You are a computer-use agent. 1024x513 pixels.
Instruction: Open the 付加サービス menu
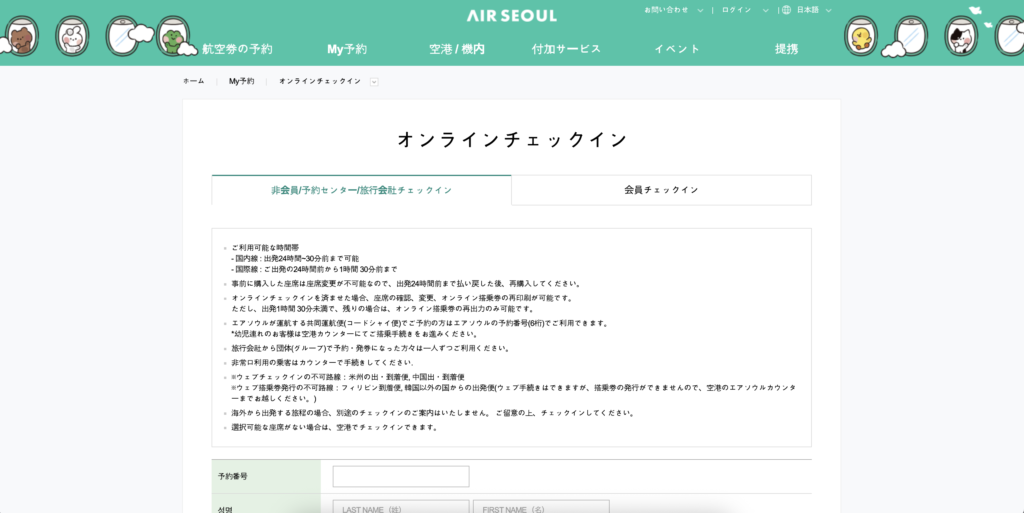[x=566, y=49]
